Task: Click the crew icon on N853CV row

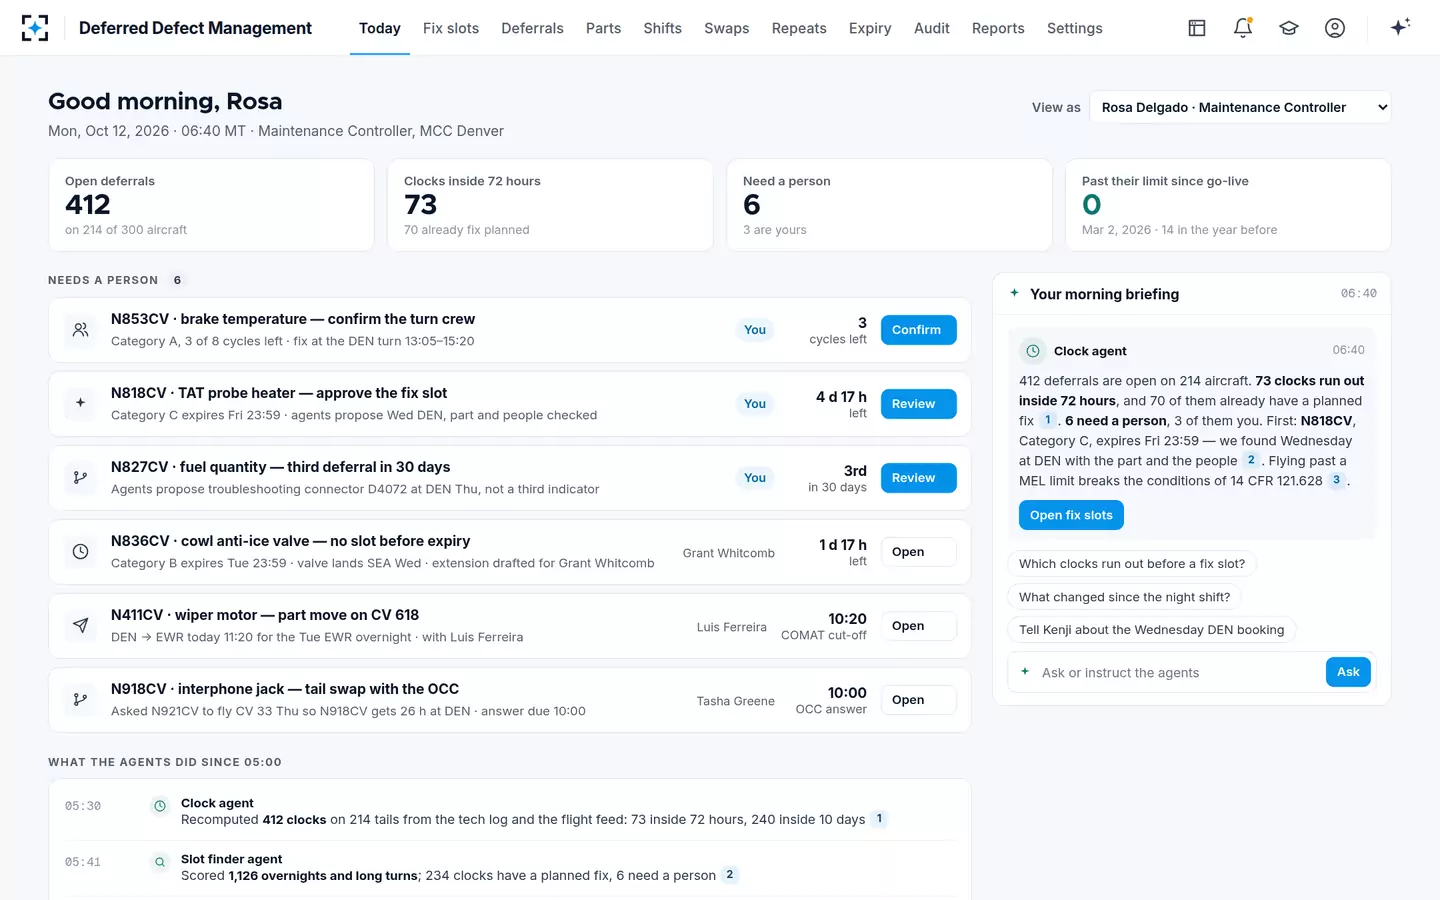Action: click(x=81, y=330)
